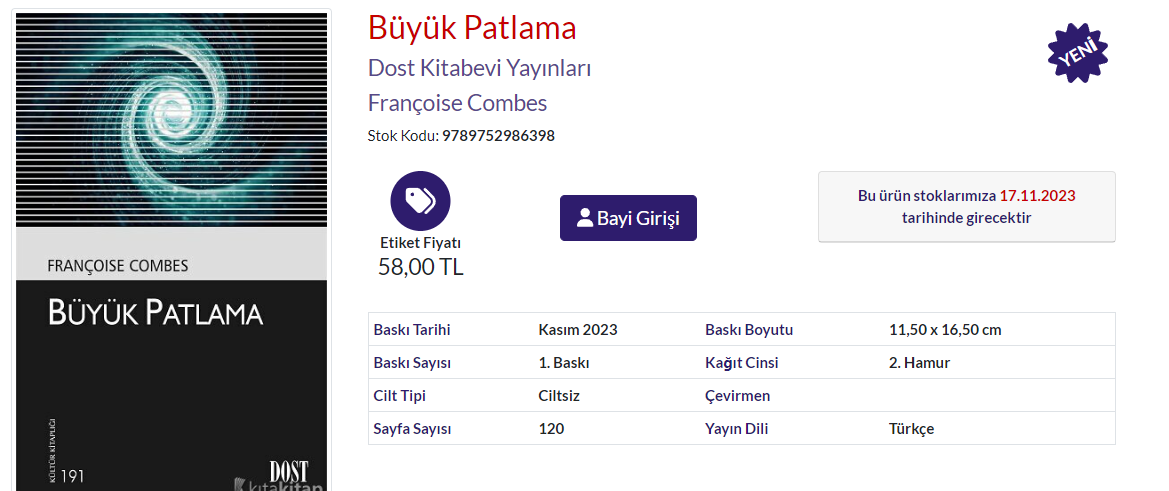Click the Kasım 2023 print date value
The height and width of the screenshot is (491, 1169).
(577, 330)
